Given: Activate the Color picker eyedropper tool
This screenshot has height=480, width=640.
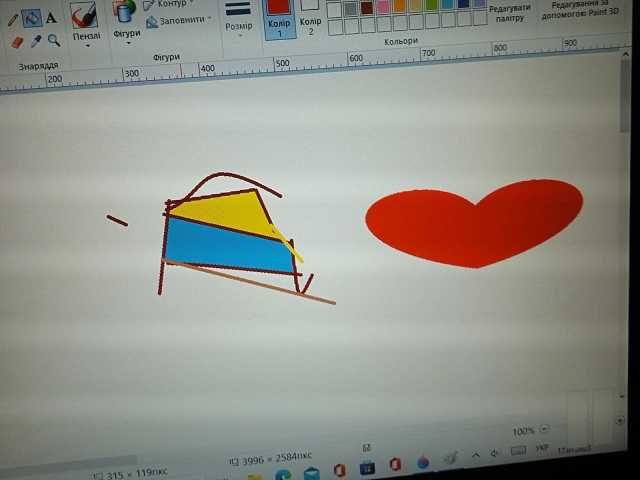Looking at the screenshot, I should tap(35, 41).
